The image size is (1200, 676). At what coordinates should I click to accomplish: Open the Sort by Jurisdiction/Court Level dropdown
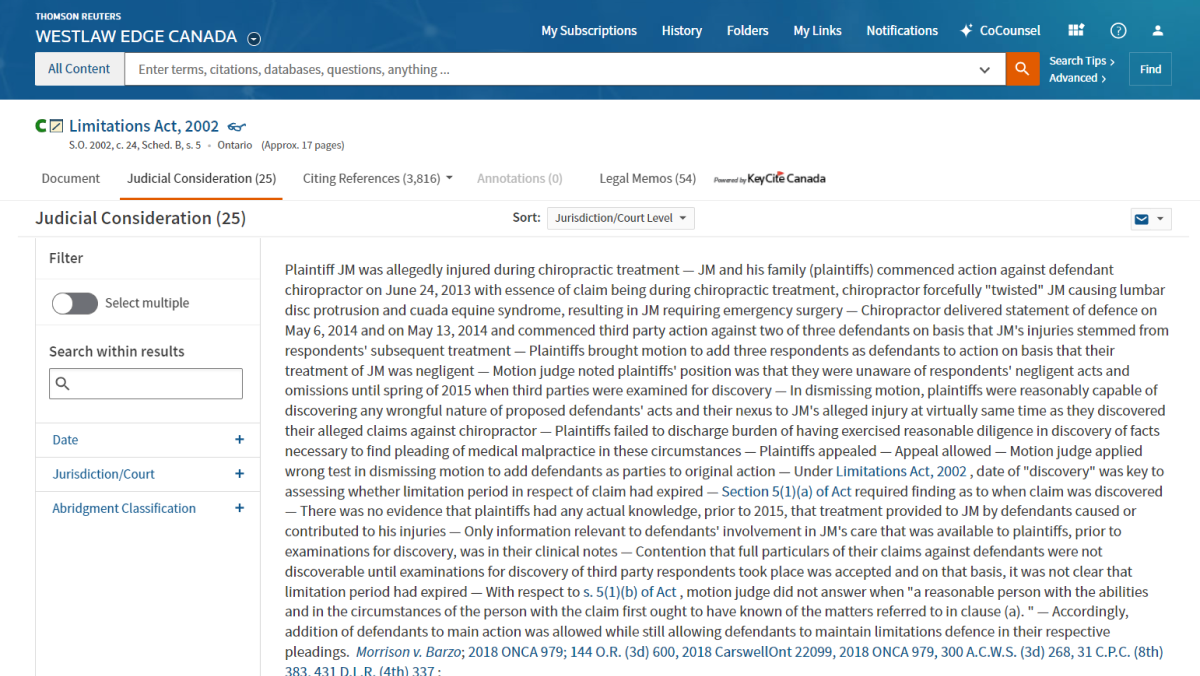pyautogui.click(x=620, y=218)
